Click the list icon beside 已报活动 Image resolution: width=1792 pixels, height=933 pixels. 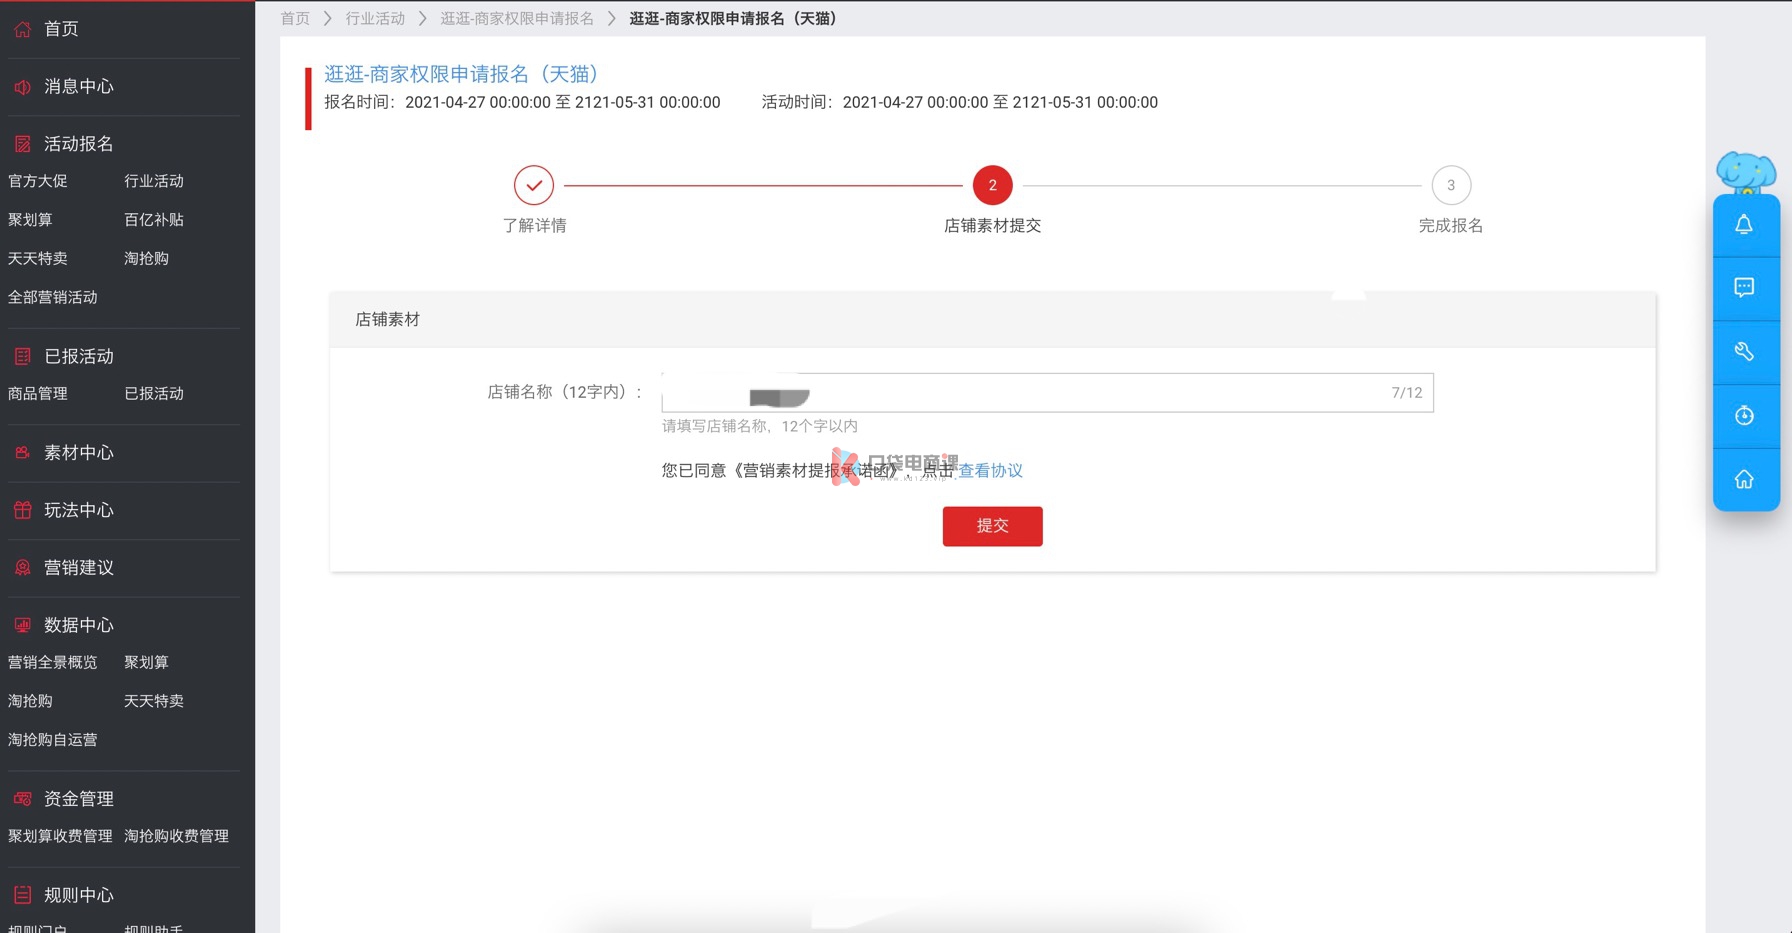(22, 356)
